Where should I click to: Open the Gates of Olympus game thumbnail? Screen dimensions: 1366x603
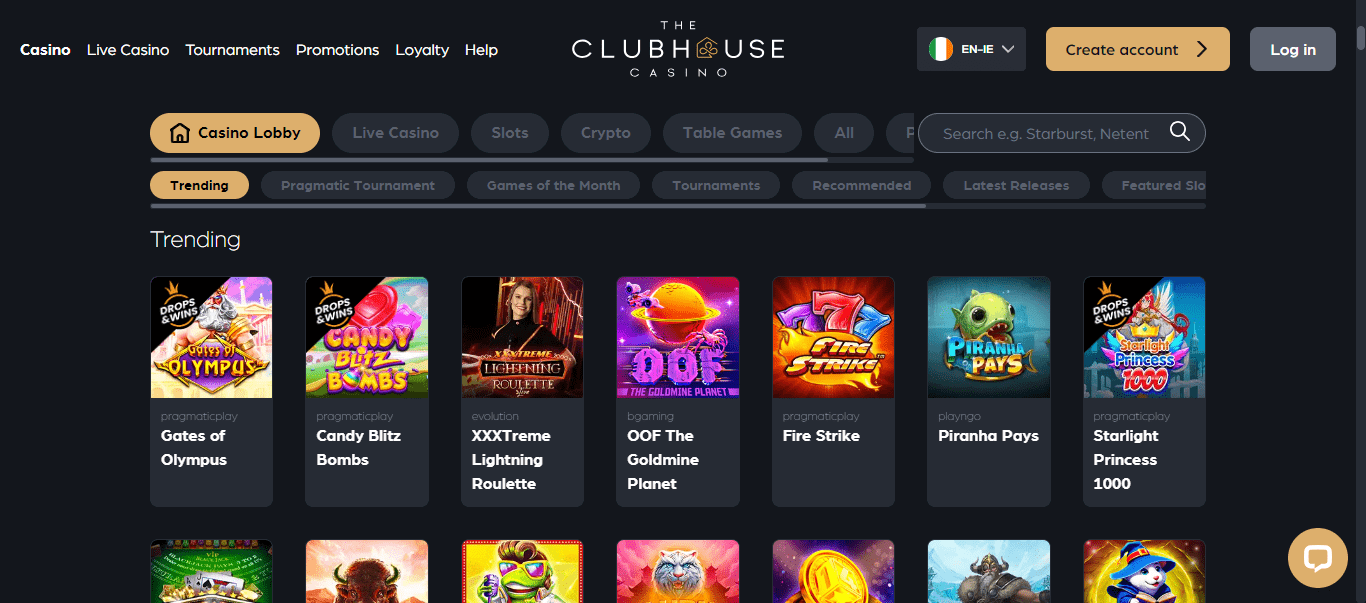[x=211, y=338]
